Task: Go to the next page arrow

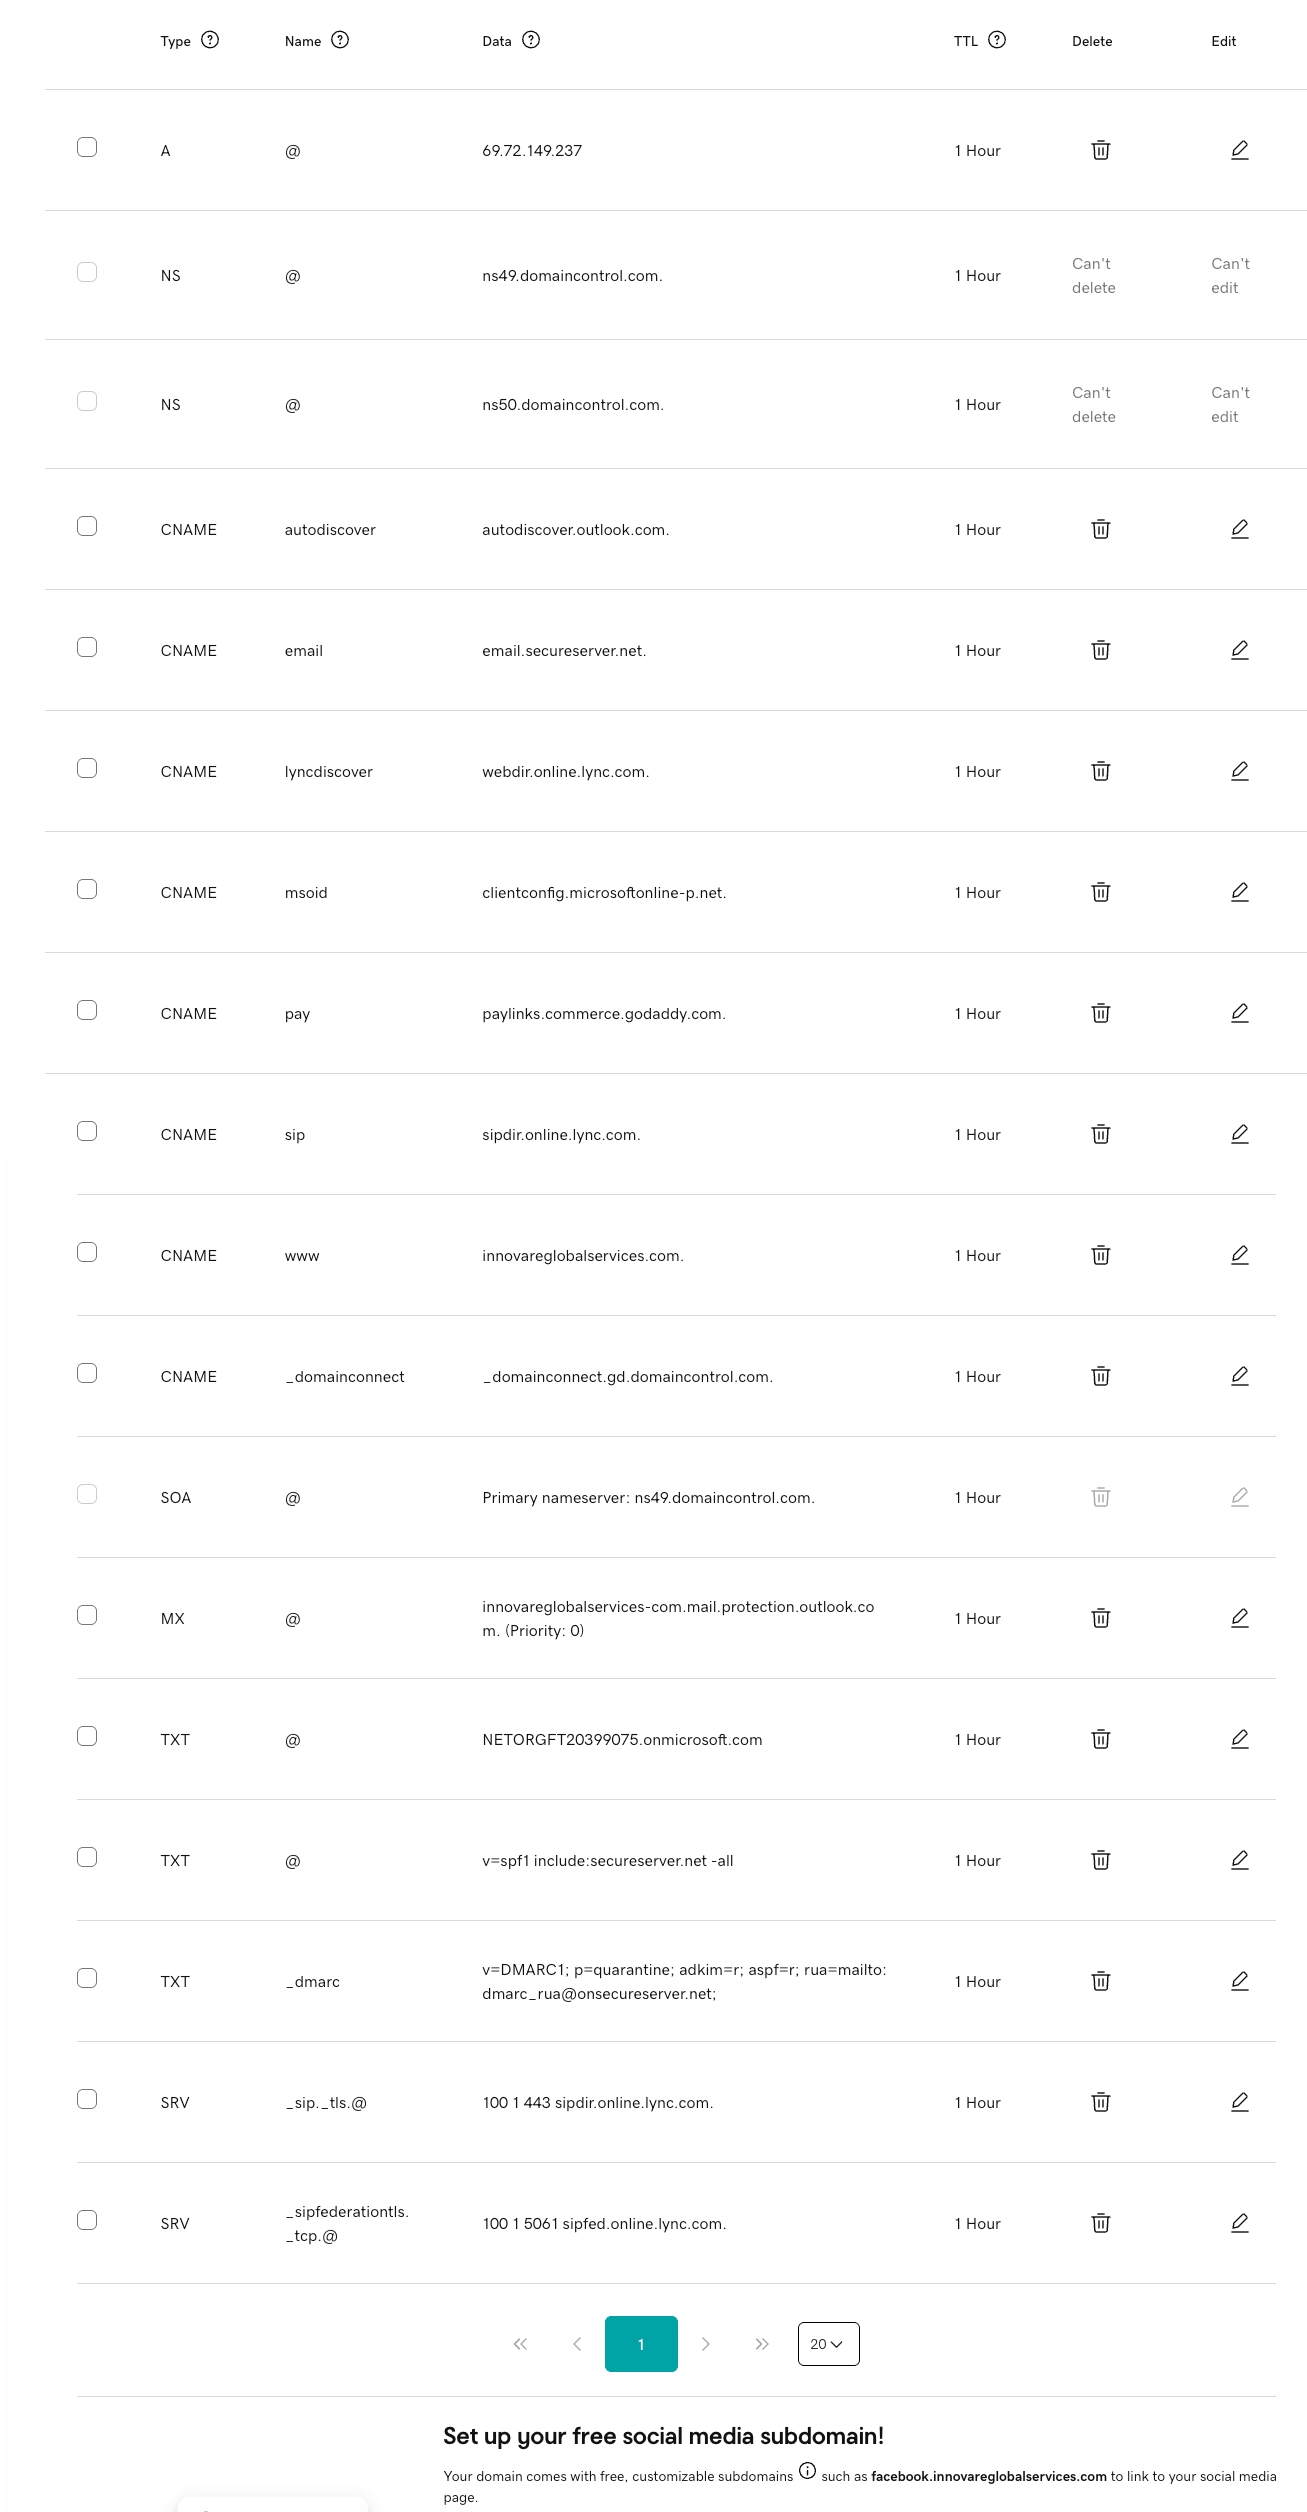Action: click(x=706, y=2344)
